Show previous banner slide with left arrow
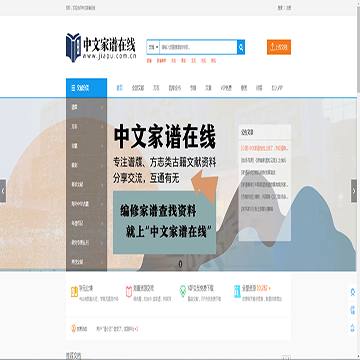Screen dimensions: 360x360 point(3,191)
